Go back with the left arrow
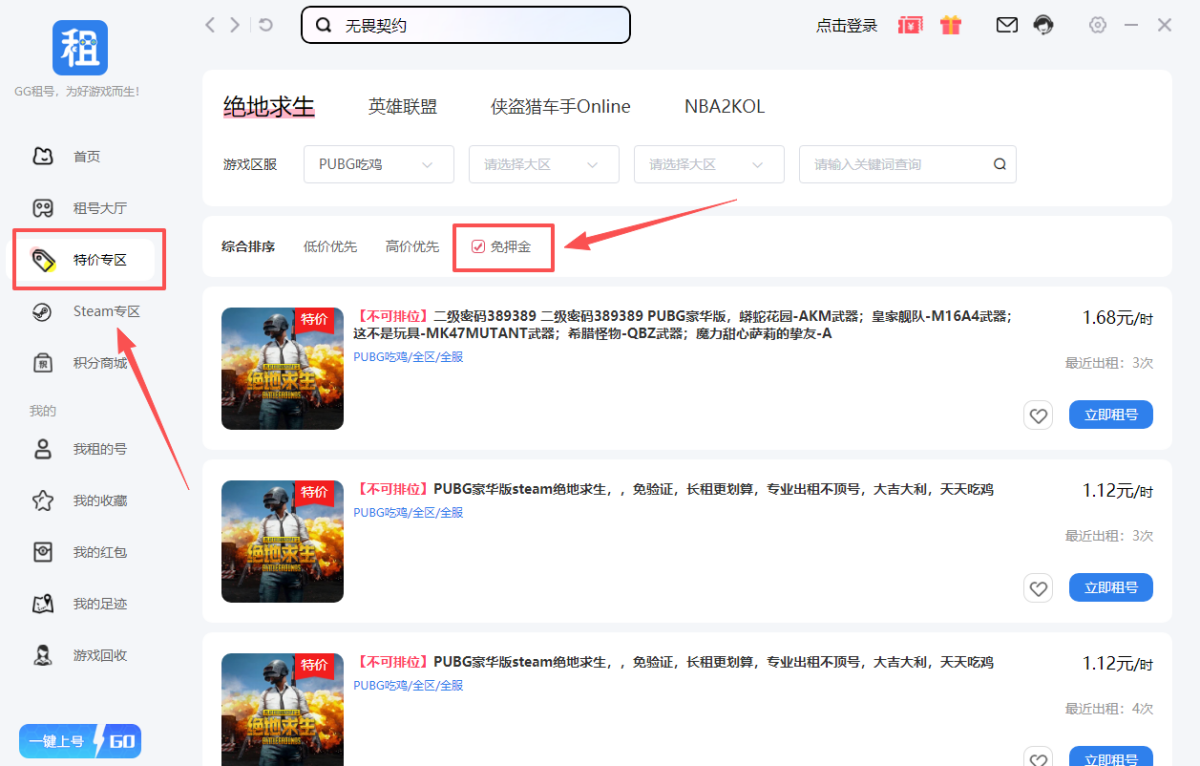The width and height of the screenshot is (1200, 766). click(x=210, y=25)
